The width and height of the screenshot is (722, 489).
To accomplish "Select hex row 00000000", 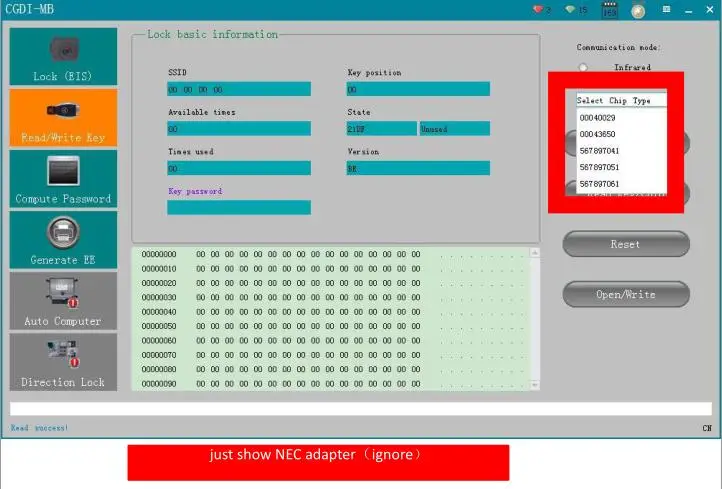I will tap(332, 254).
